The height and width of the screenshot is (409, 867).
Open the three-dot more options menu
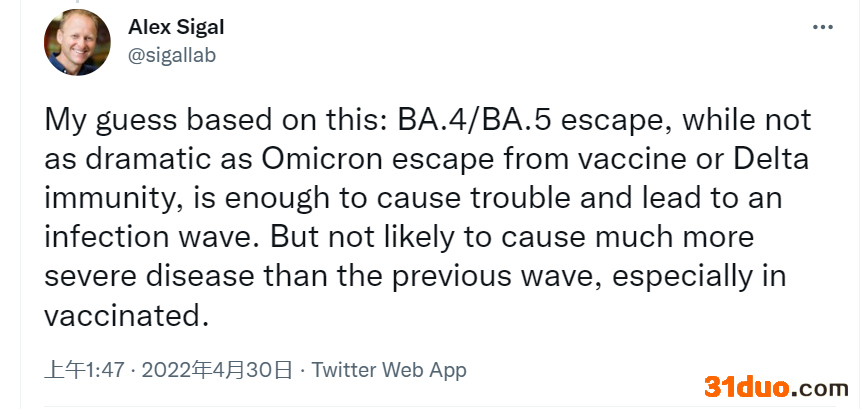point(822,27)
